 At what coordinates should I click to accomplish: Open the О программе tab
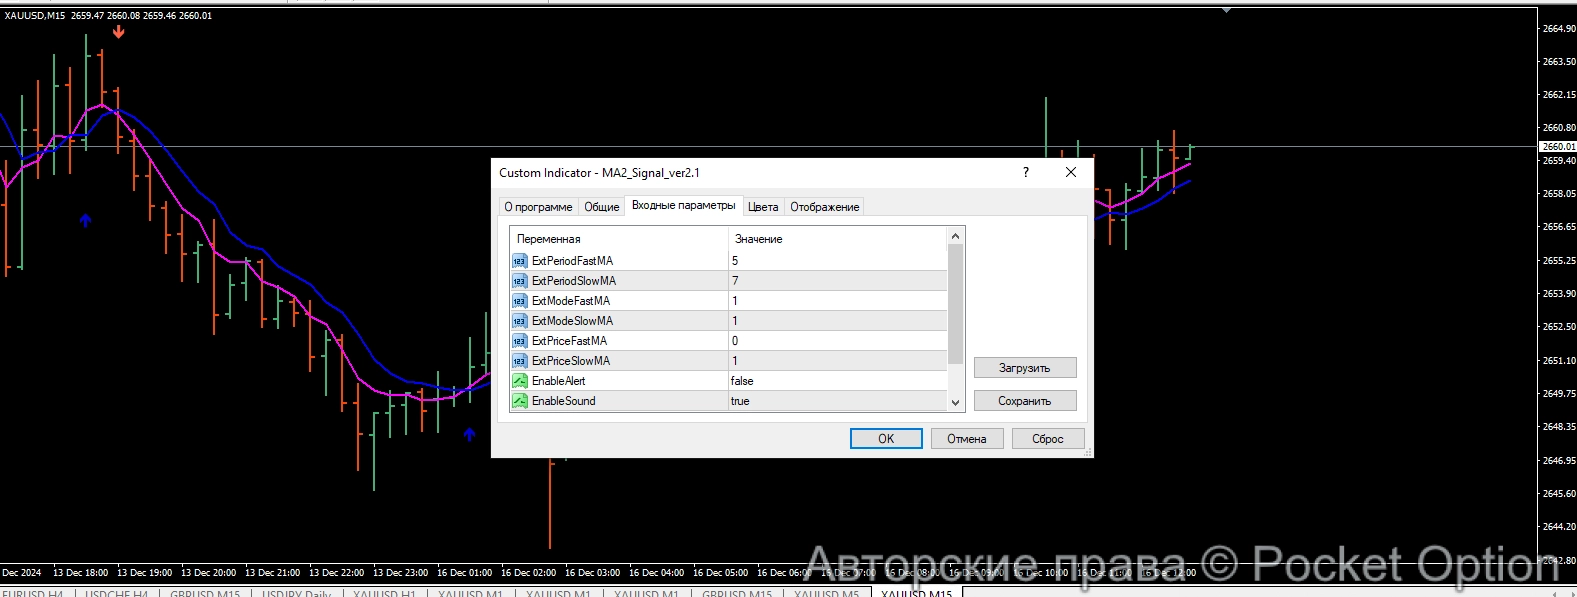click(x=538, y=207)
